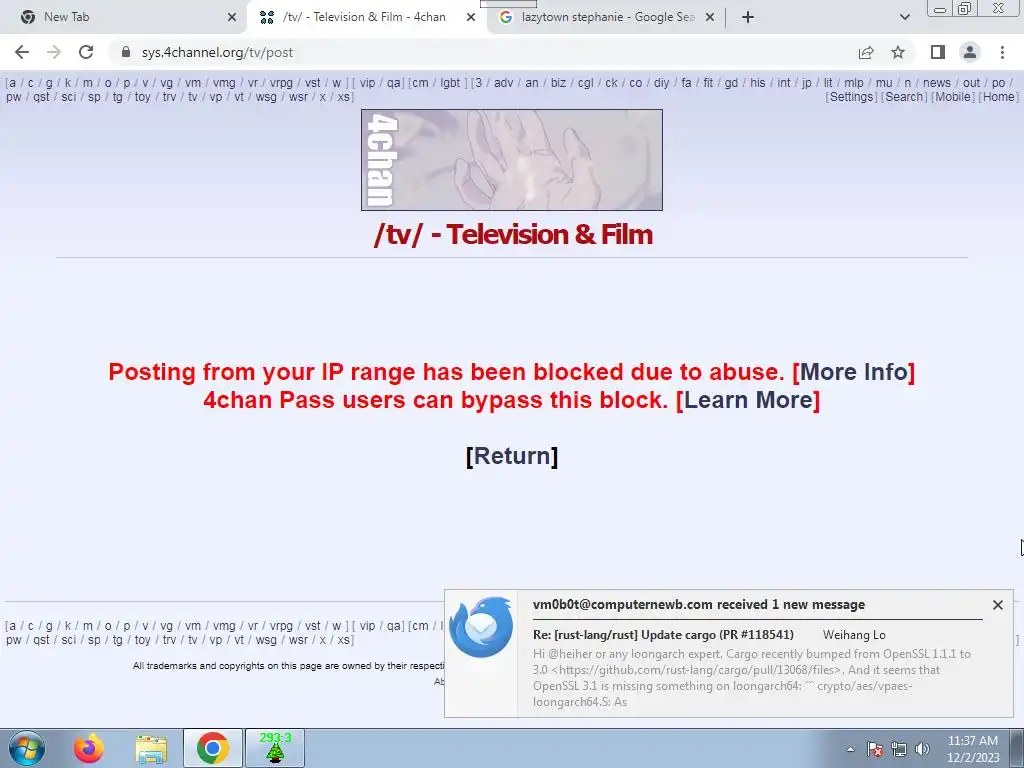Reload the page with the refresh icon
Viewport: 1024px width, 768px height.
(x=86, y=52)
